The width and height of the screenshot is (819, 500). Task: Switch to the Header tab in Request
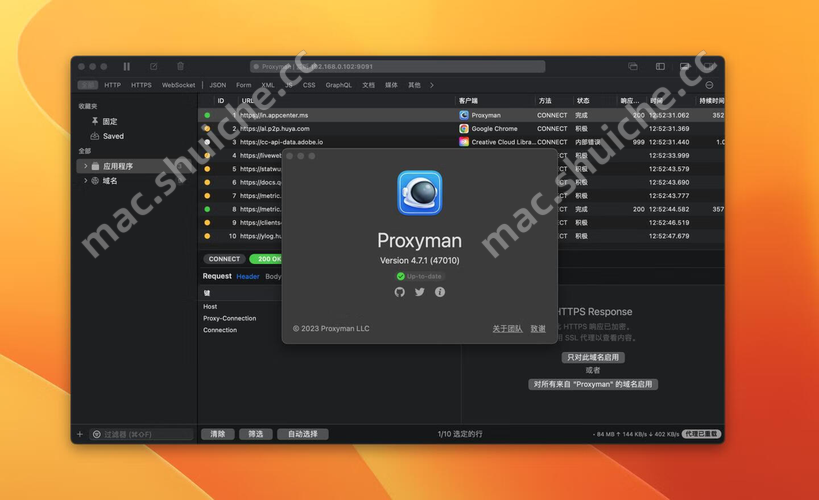tap(247, 276)
